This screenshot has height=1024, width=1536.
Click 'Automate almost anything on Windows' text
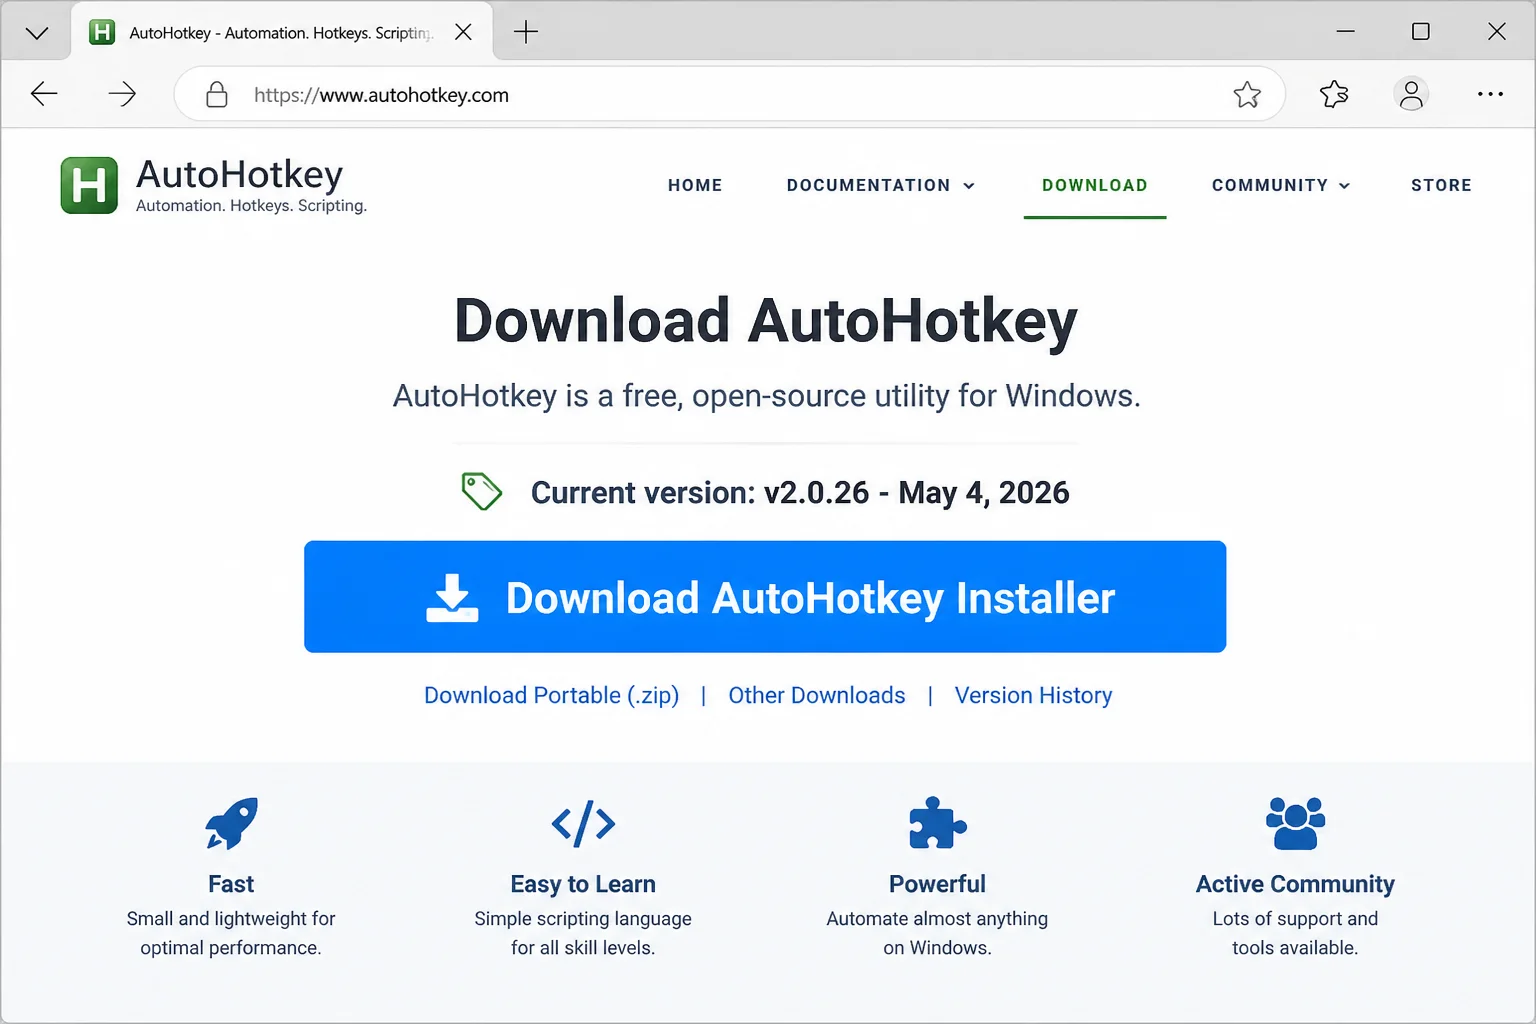tap(937, 933)
